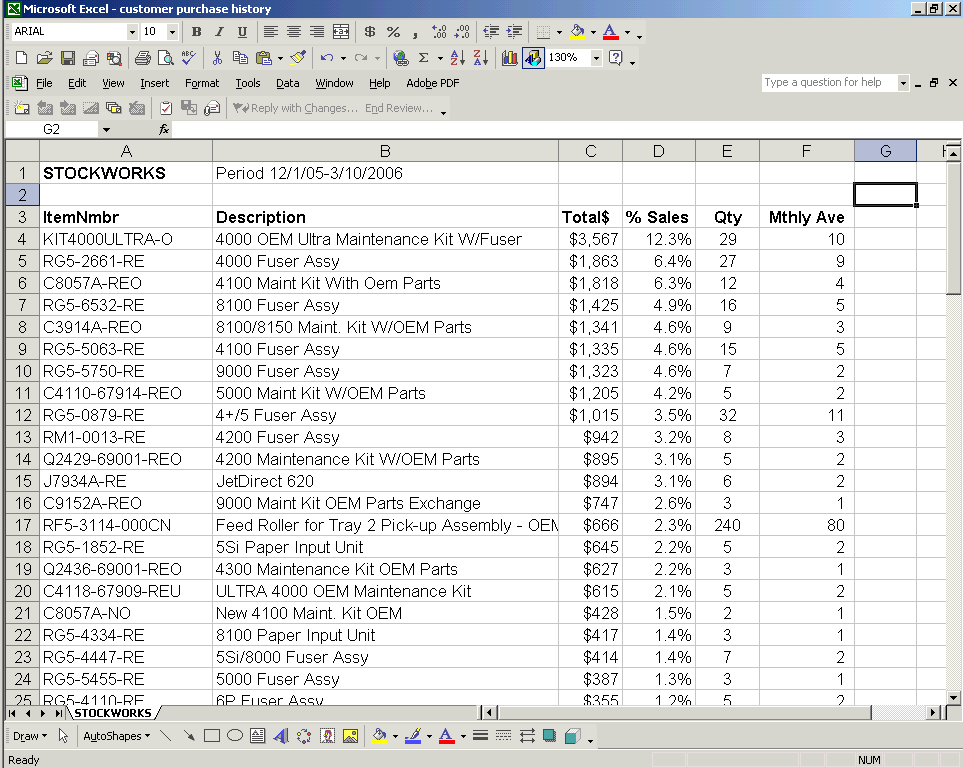Toggle Italic formatting
Viewport: 963px width, 768px height.
[x=219, y=32]
